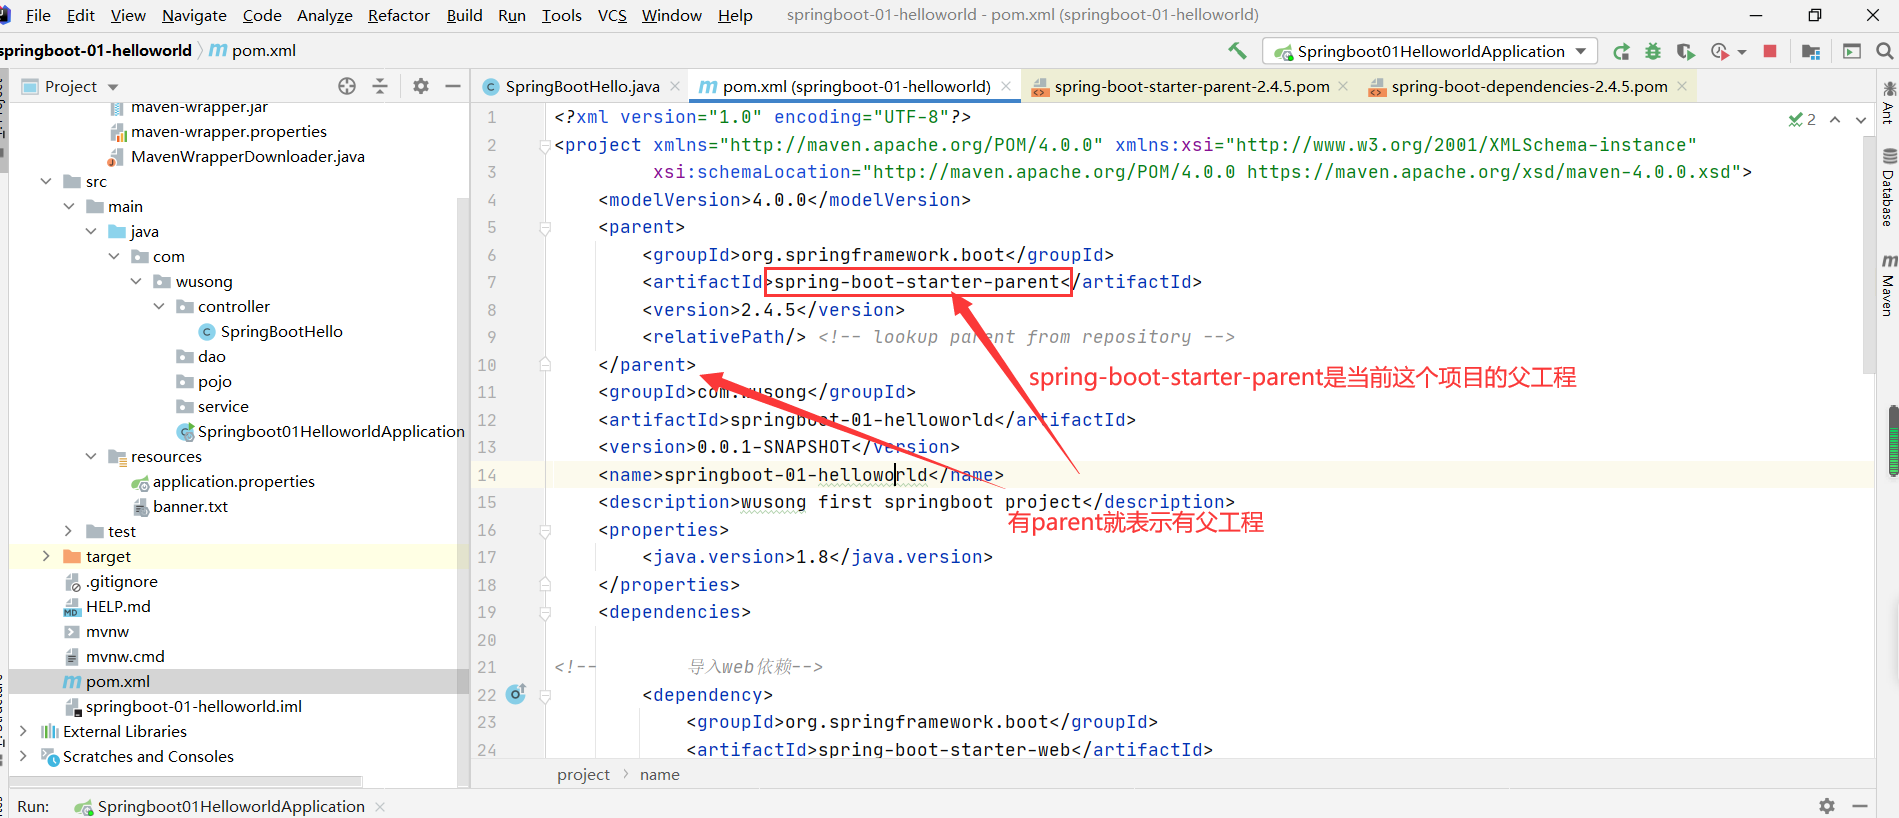Click 'name' in editor breadcrumb

point(659,774)
